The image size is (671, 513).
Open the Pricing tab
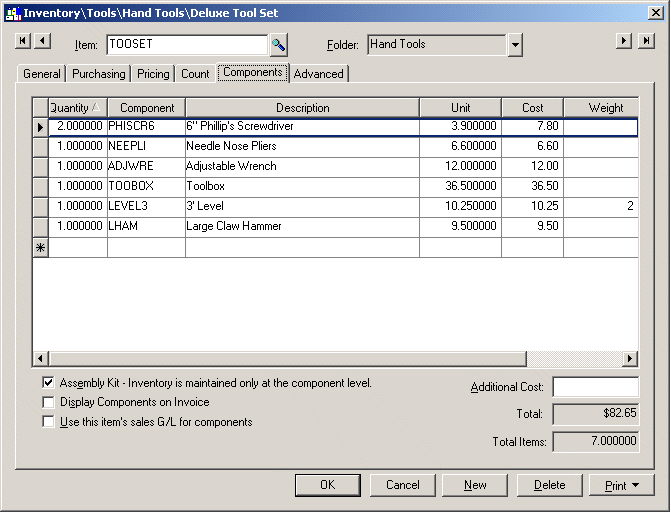click(153, 74)
